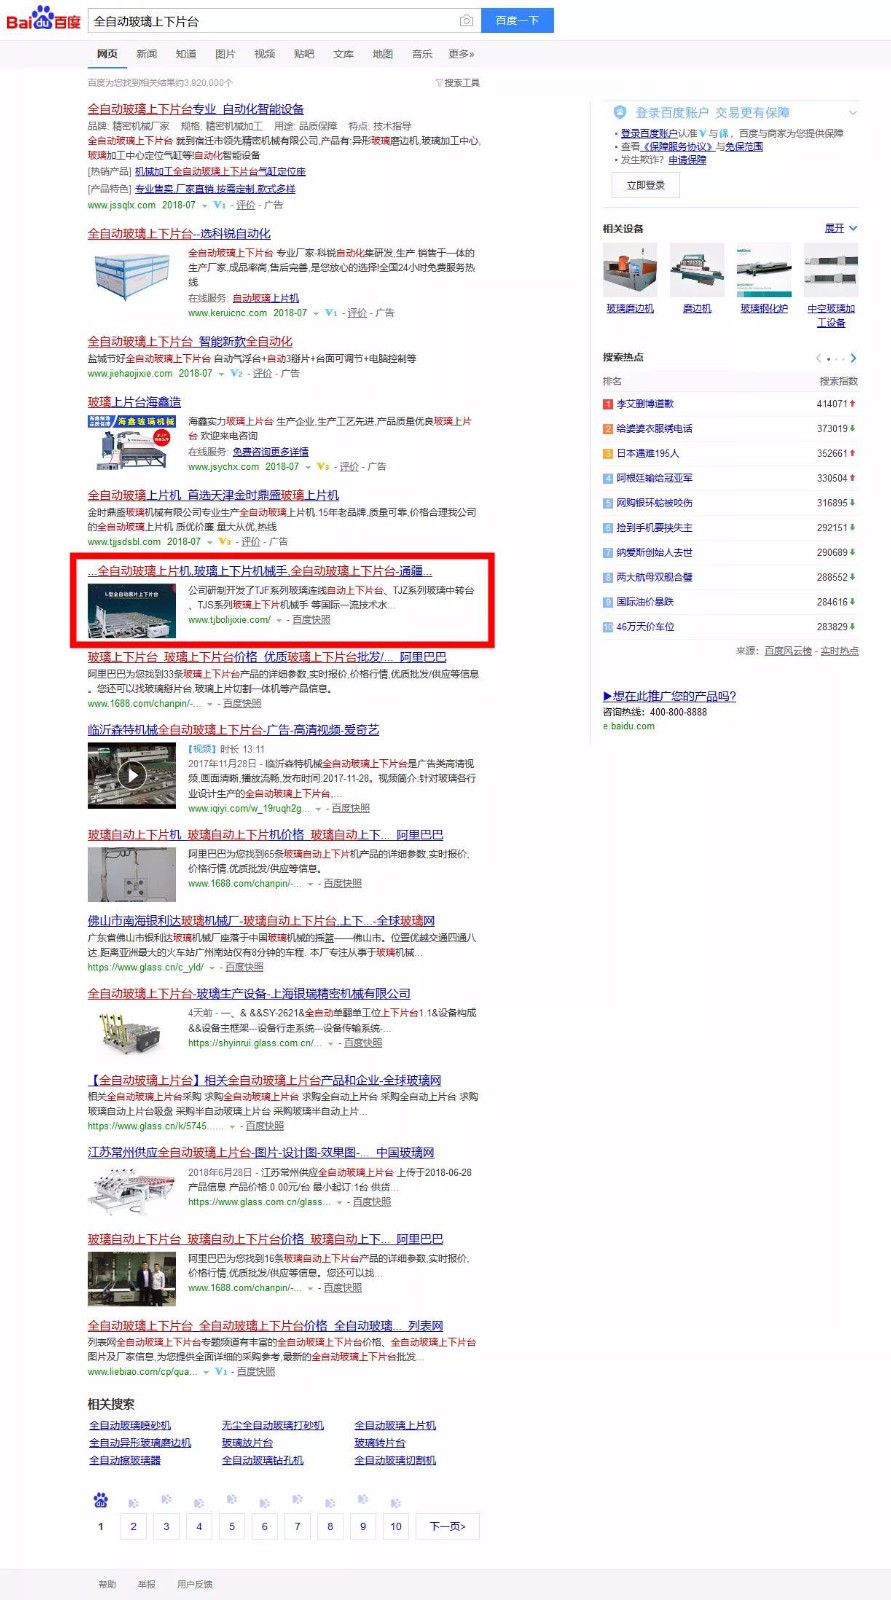Go to previous hot search page arrow

[x=818, y=358]
